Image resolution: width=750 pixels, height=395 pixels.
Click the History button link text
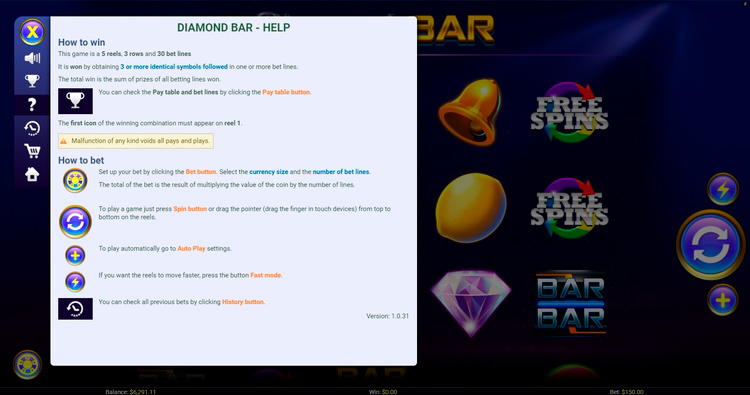[x=243, y=302]
